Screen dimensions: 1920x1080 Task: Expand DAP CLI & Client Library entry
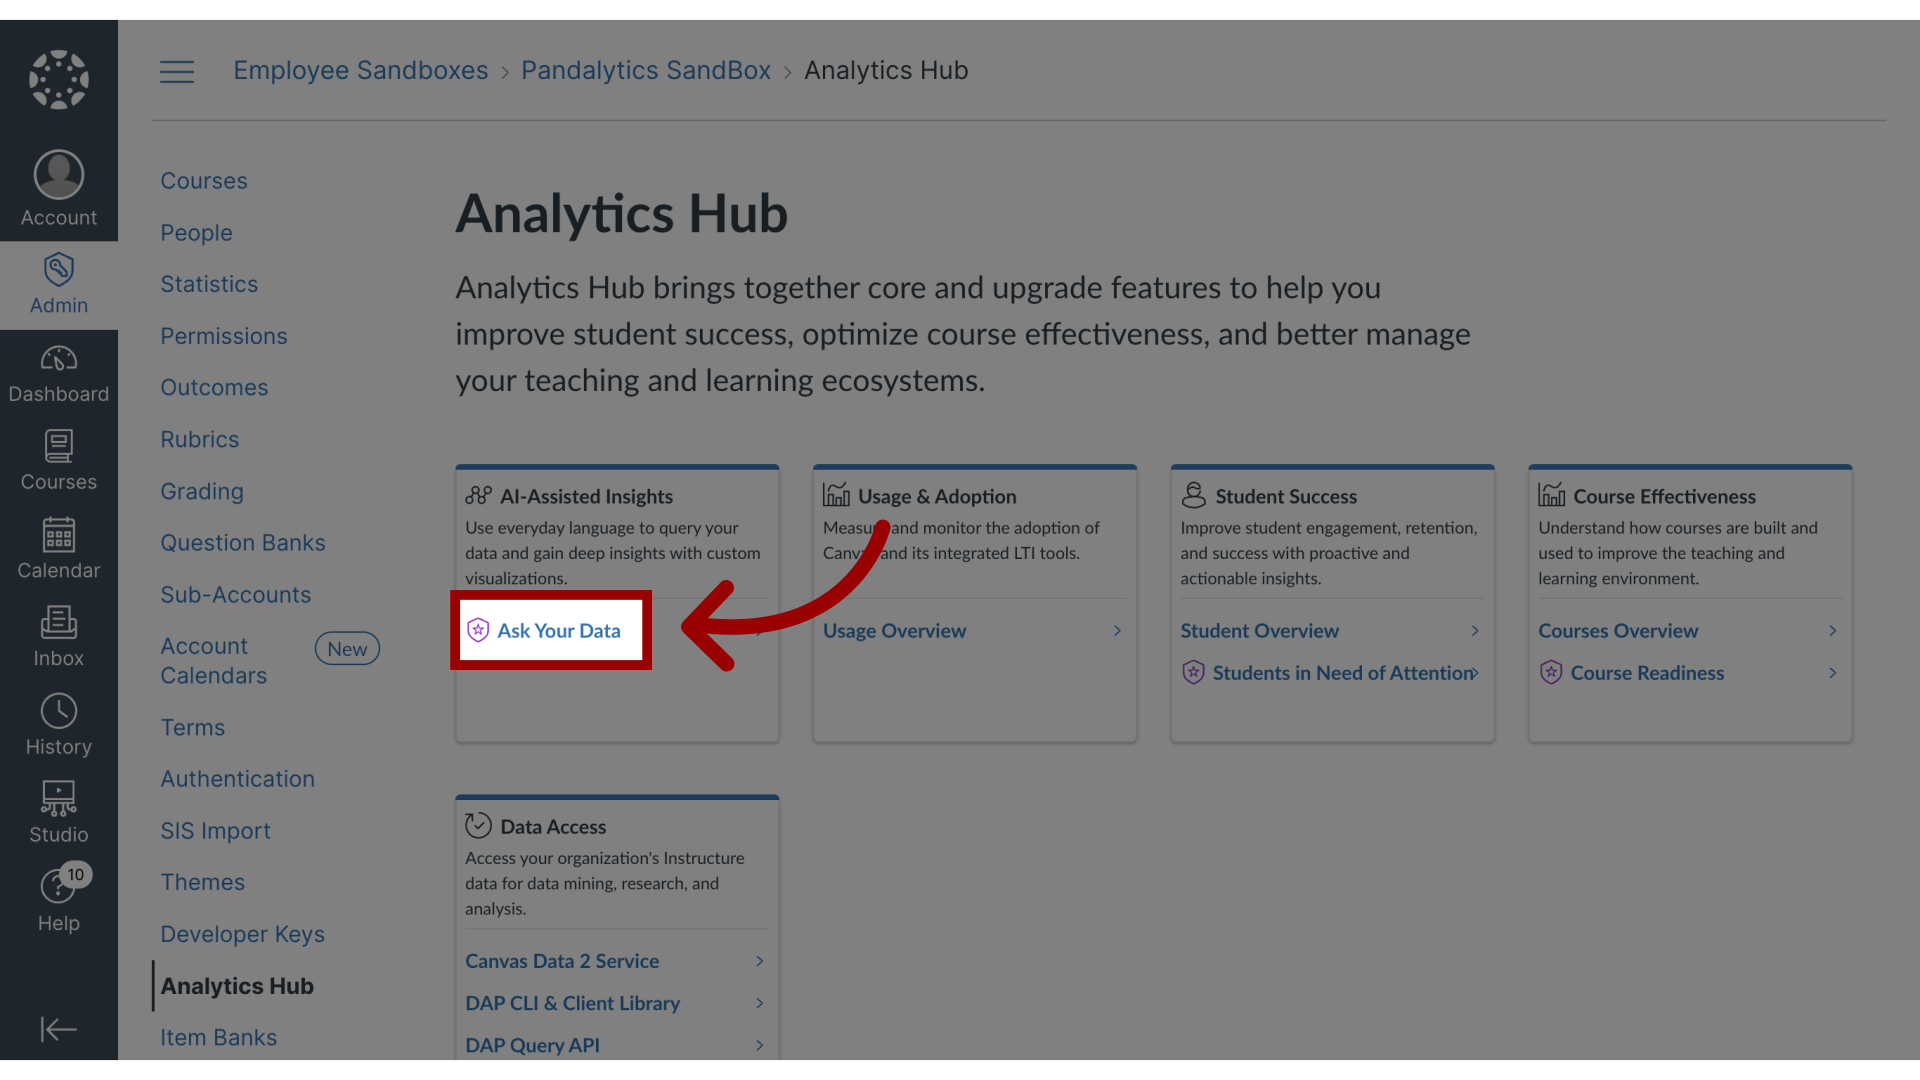760,1004
